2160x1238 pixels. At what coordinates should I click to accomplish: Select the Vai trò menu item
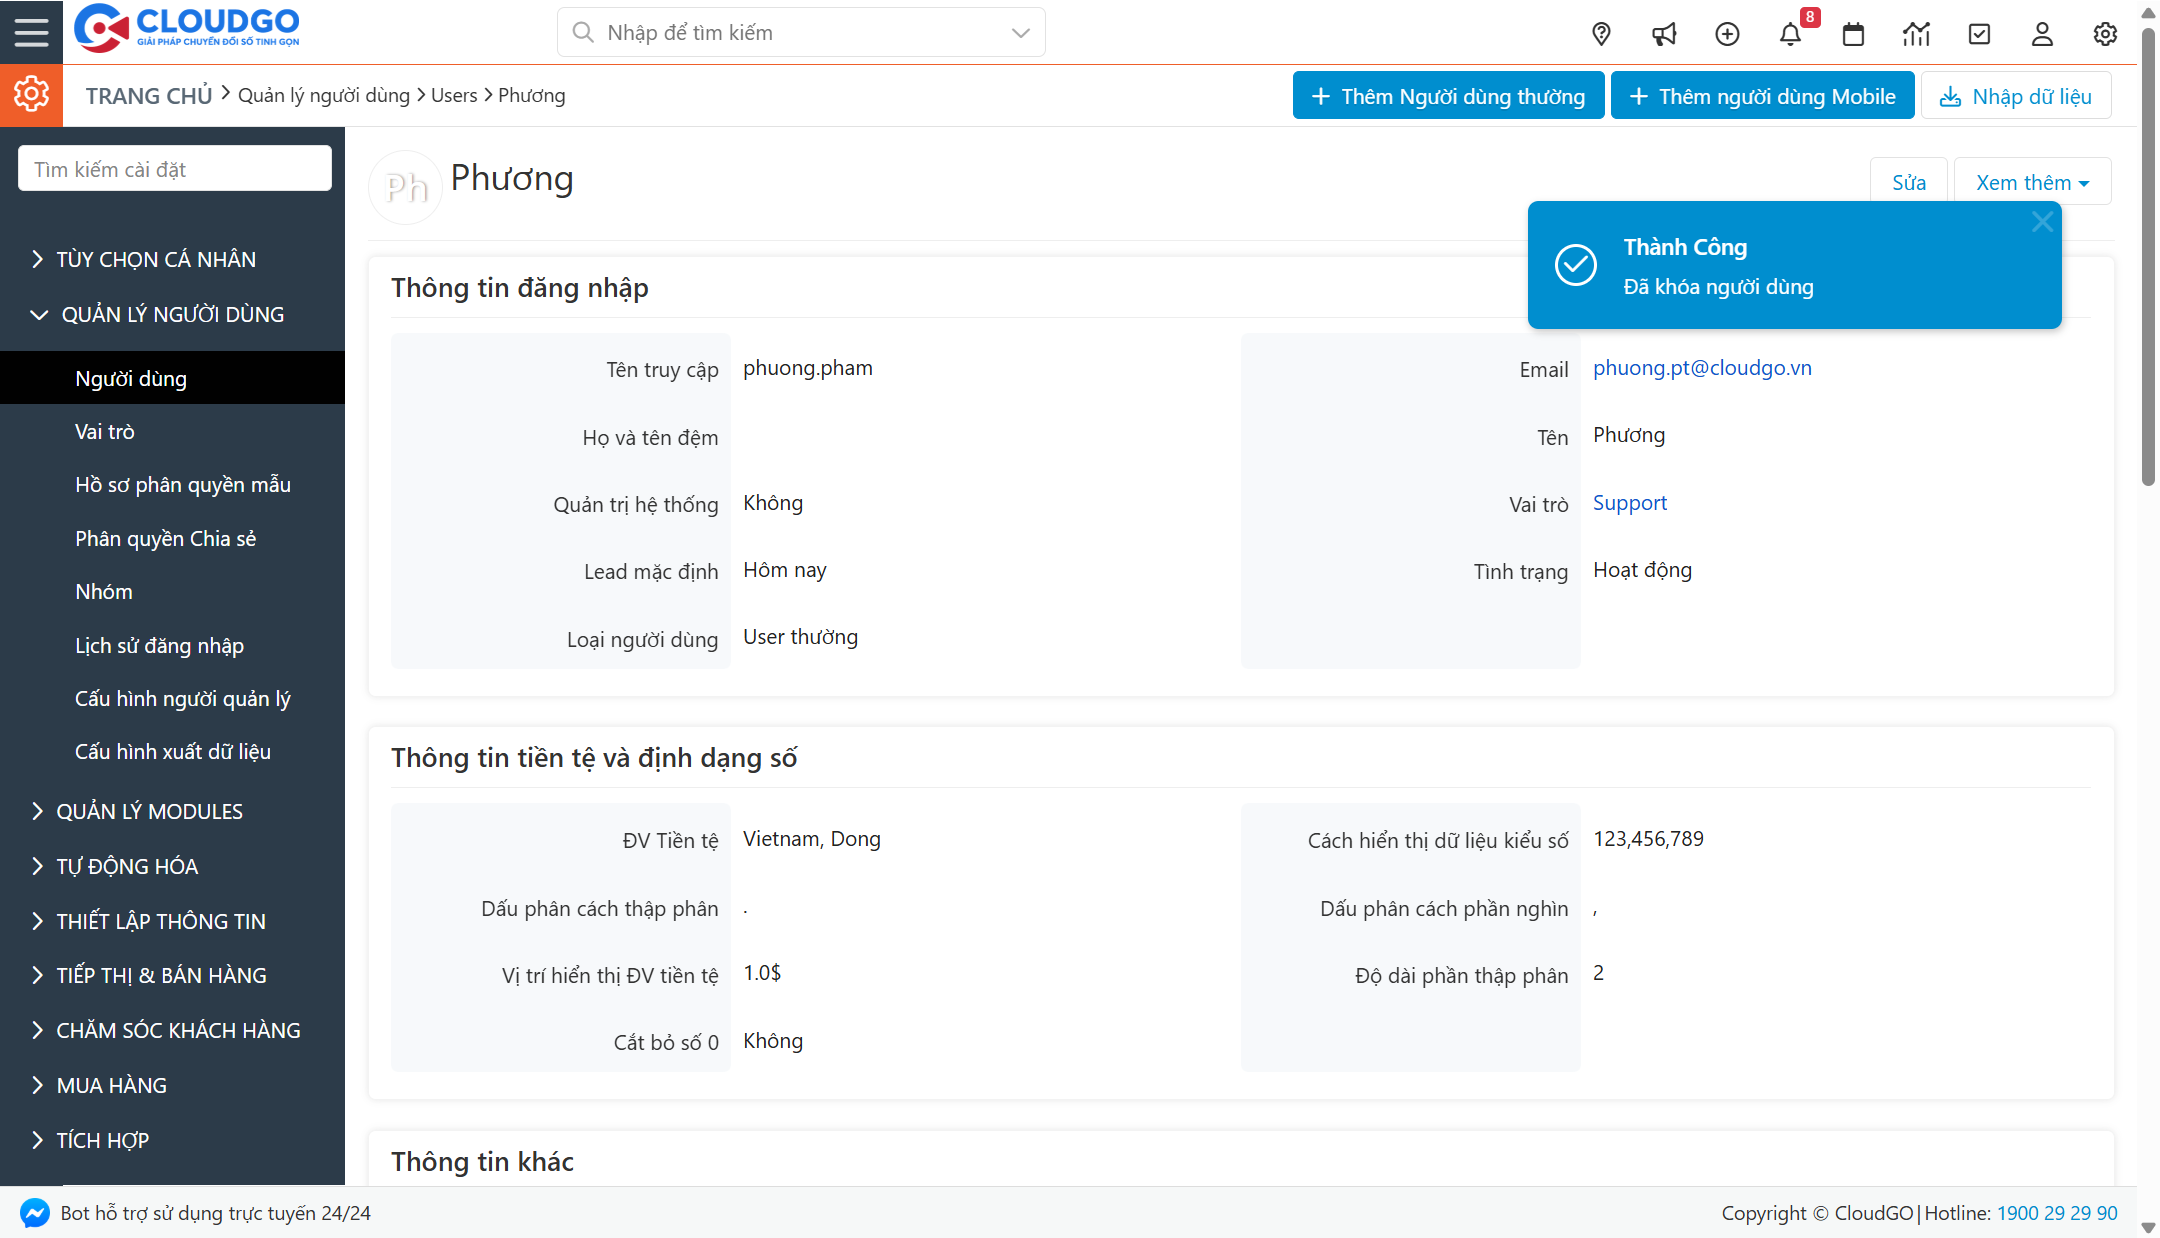point(104,431)
